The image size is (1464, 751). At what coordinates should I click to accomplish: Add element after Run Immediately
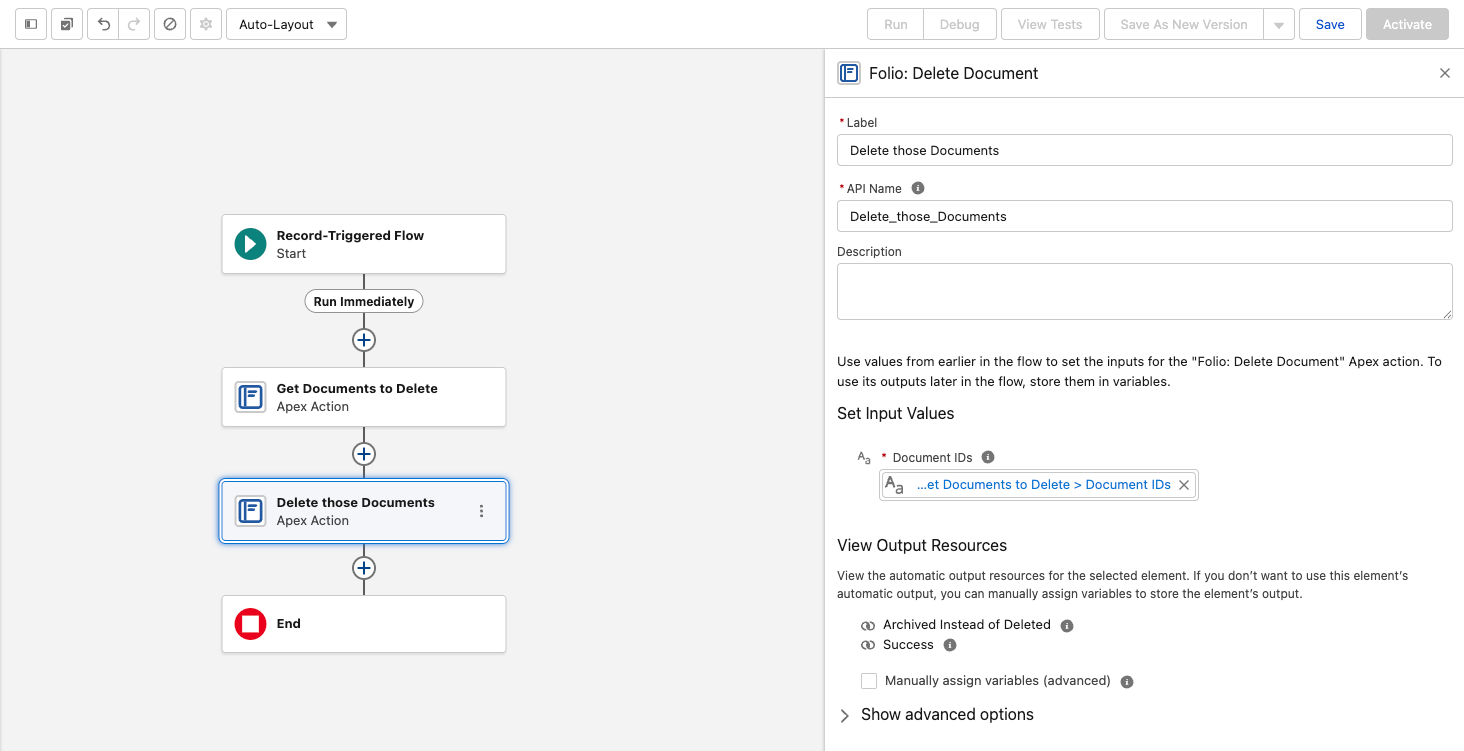tap(364, 340)
